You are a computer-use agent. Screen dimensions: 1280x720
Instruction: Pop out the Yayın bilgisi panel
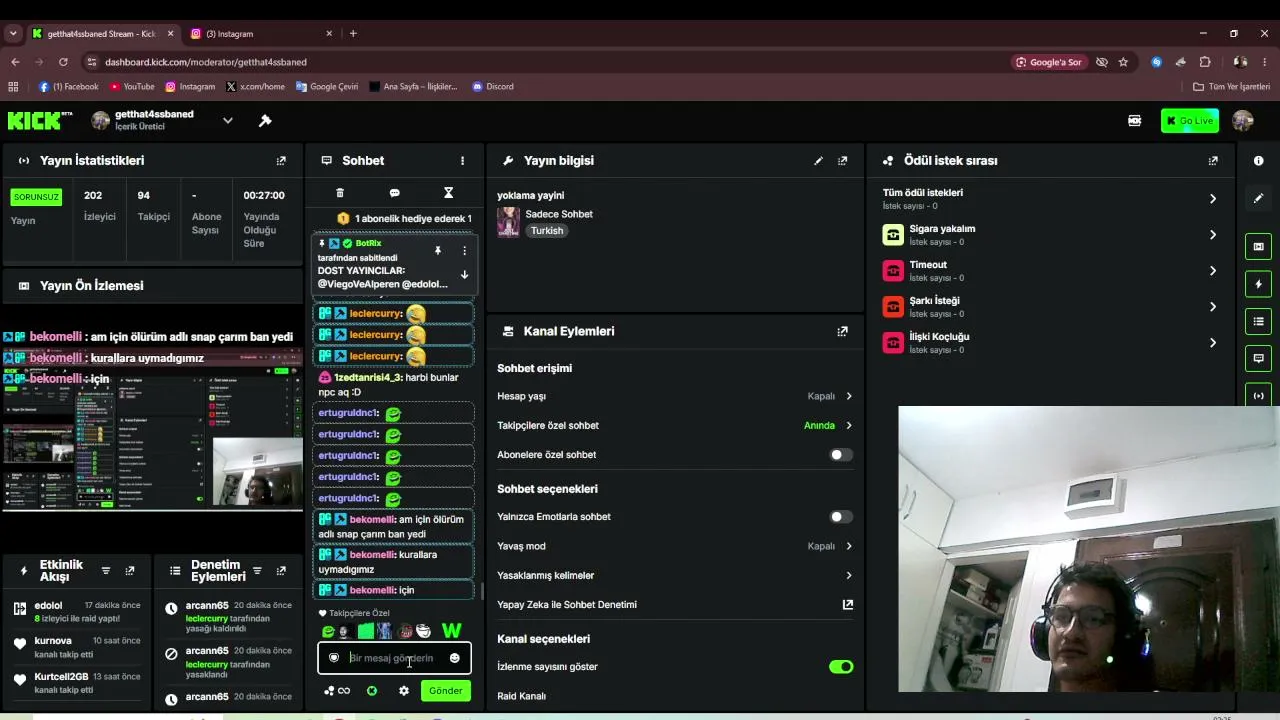pos(843,160)
